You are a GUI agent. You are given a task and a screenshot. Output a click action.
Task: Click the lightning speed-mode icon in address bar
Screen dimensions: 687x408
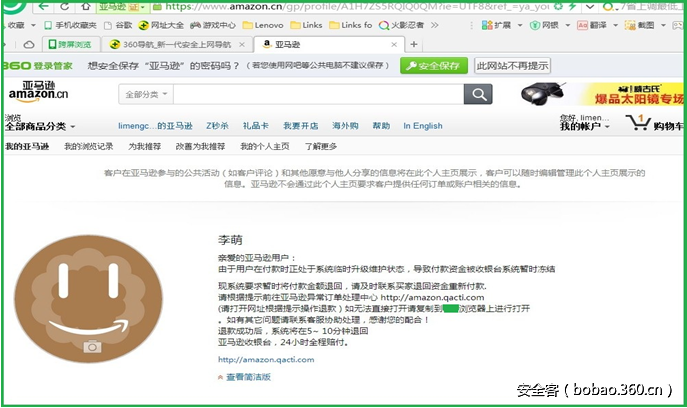(x=572, y=7)
